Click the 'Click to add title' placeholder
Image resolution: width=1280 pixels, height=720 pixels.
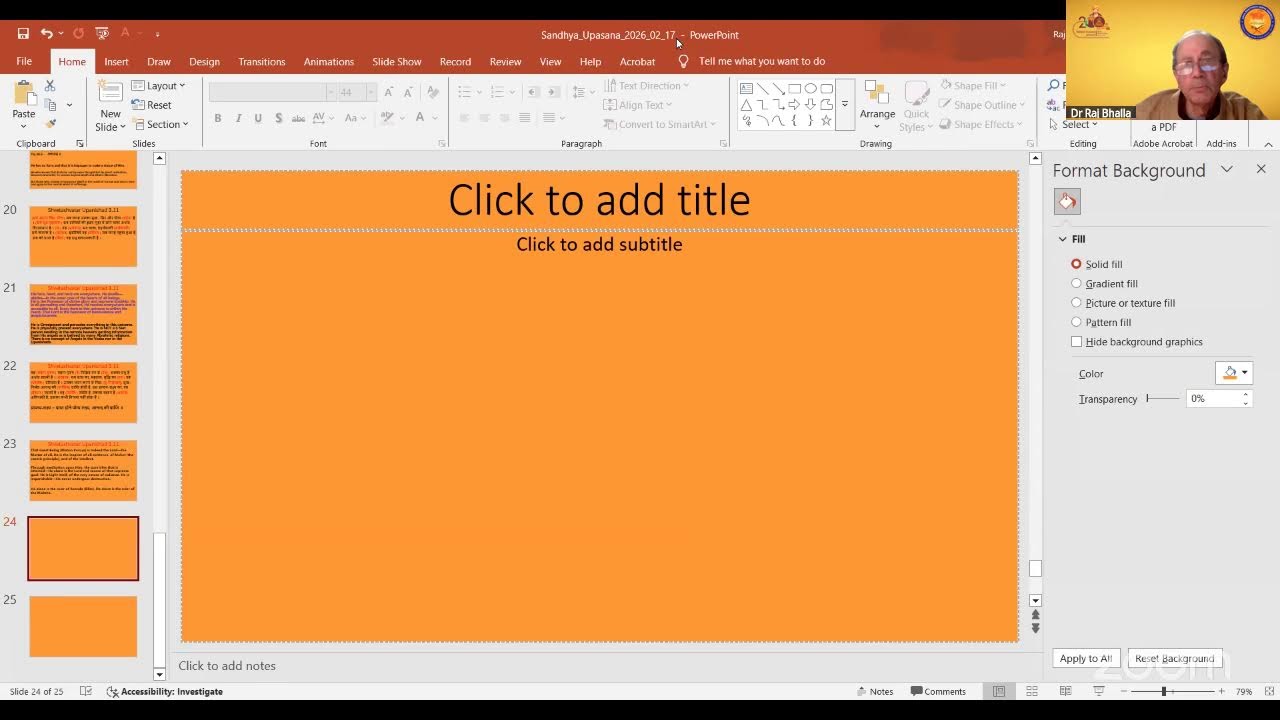coord(599,200)
